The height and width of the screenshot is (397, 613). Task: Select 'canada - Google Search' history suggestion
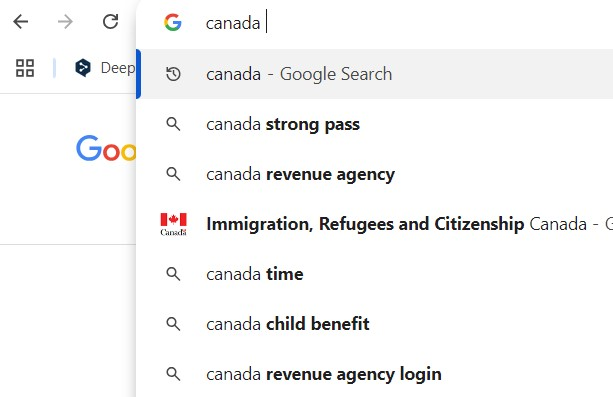(375, 74)
